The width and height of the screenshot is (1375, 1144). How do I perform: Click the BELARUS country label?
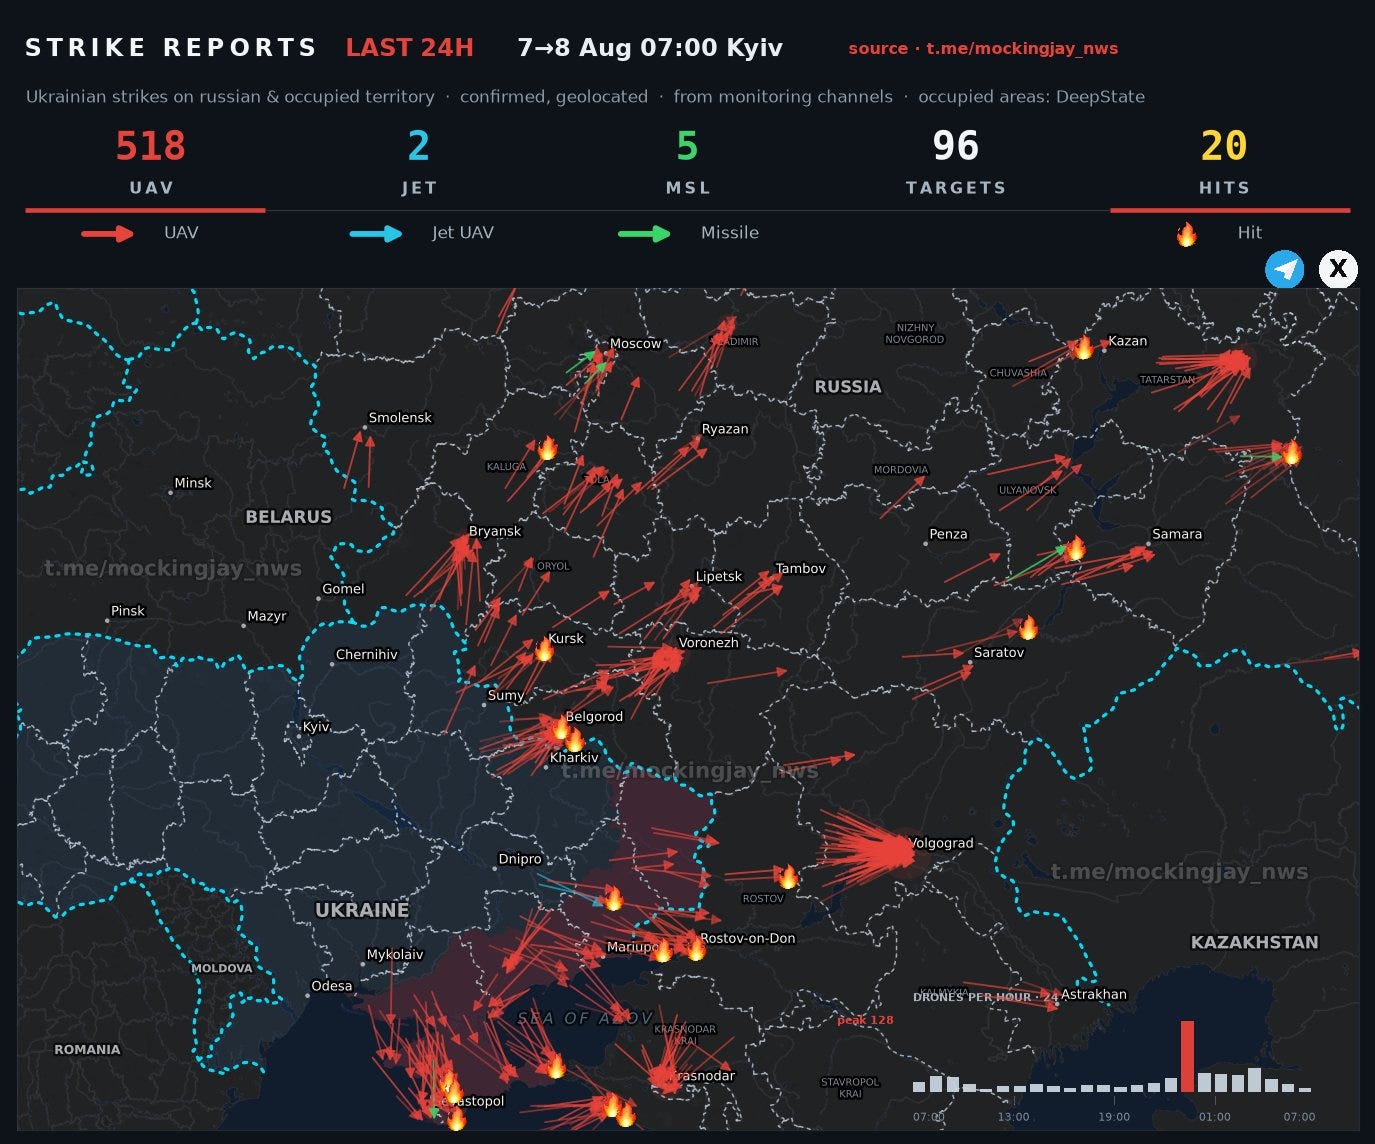288,517
